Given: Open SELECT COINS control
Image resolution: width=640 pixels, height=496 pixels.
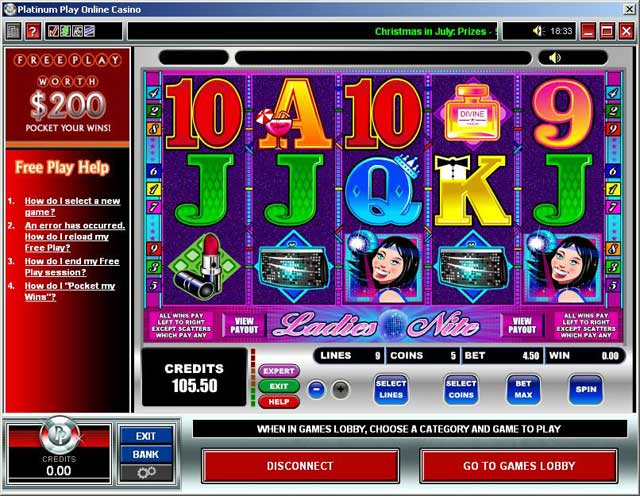Looking at the screenshot, I should point(461,389).
